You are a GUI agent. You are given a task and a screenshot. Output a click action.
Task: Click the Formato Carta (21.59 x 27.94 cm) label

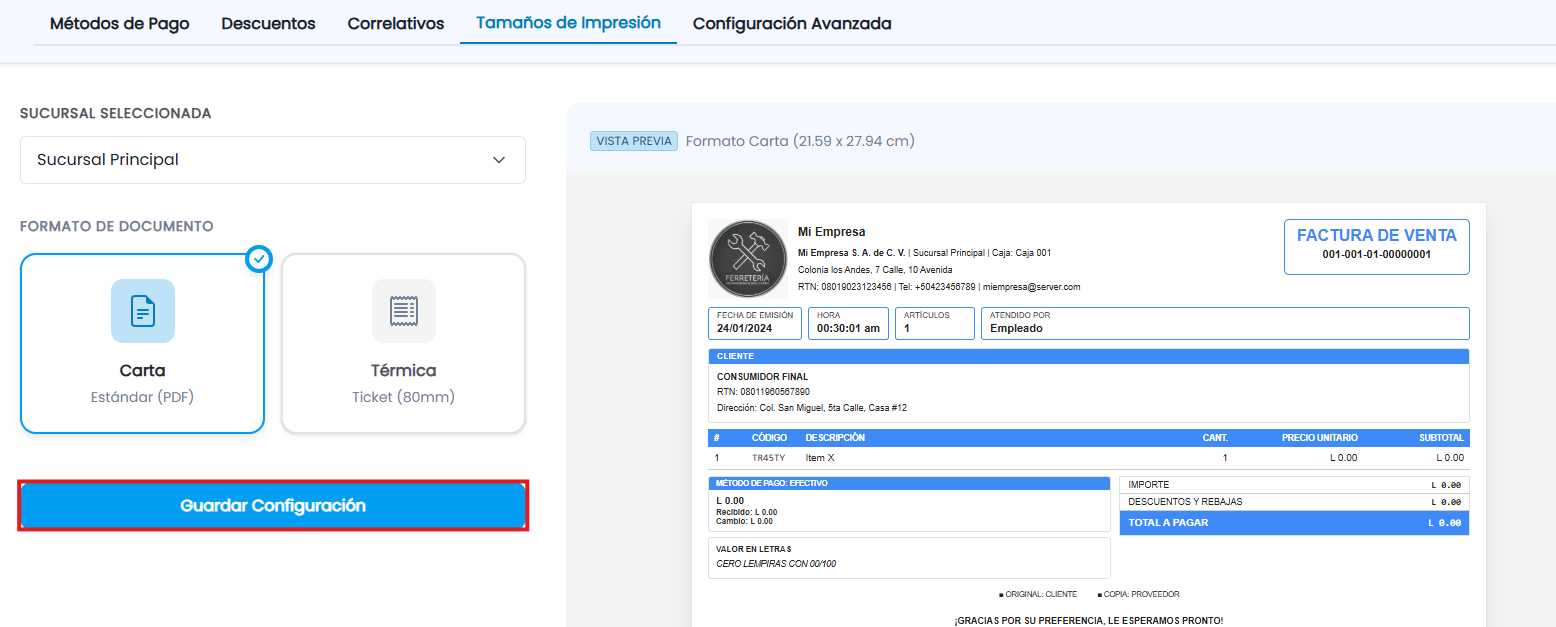[x=800, y=141]
